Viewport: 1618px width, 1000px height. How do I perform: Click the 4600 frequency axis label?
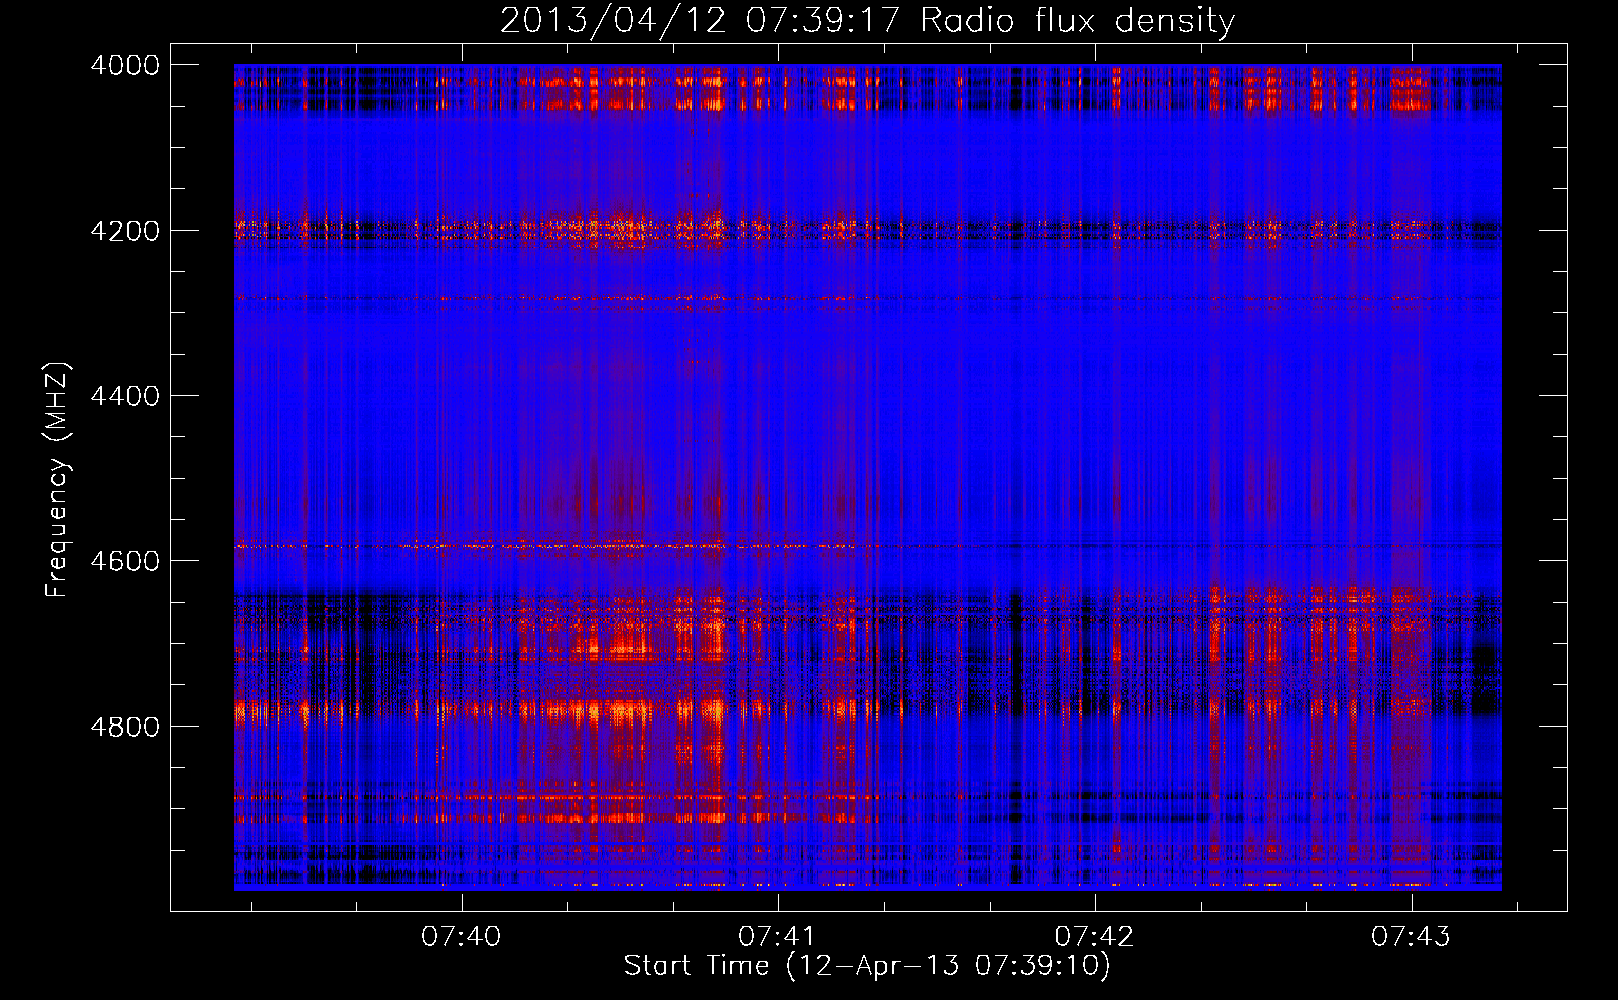click(x=125, y=561)
